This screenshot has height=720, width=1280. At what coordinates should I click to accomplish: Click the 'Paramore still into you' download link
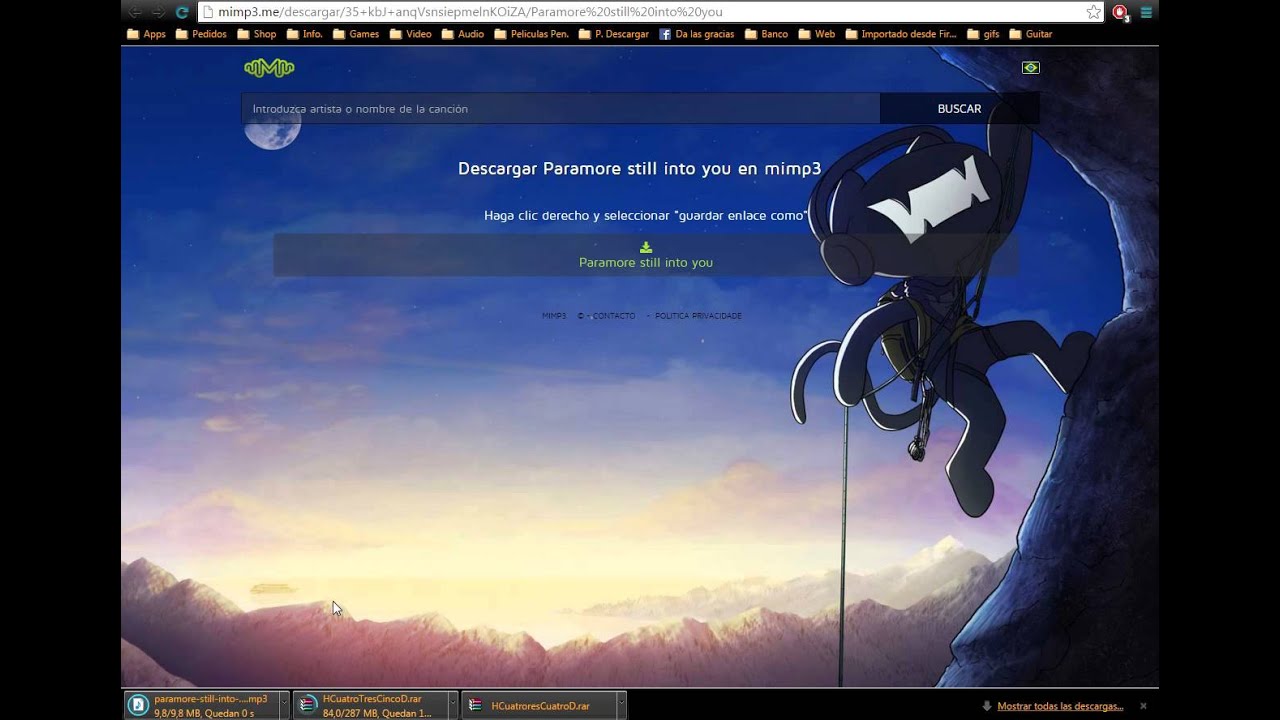[x=646, y=263]
